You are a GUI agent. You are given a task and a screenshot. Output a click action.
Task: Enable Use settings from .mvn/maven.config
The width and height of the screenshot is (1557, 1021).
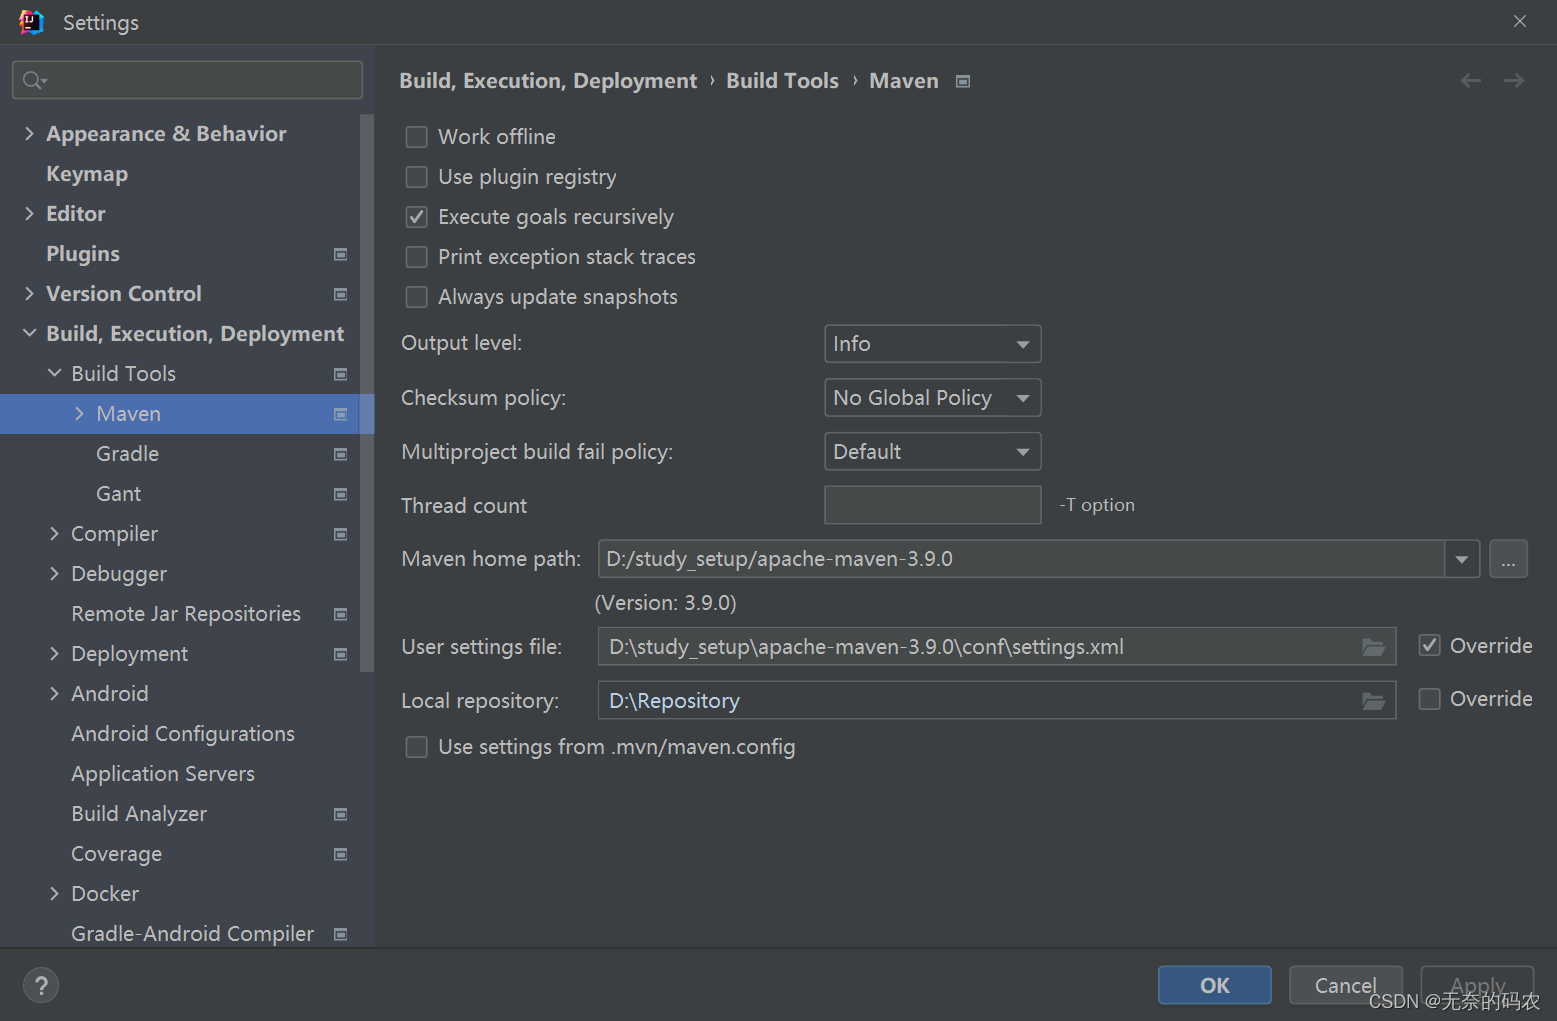417,747
